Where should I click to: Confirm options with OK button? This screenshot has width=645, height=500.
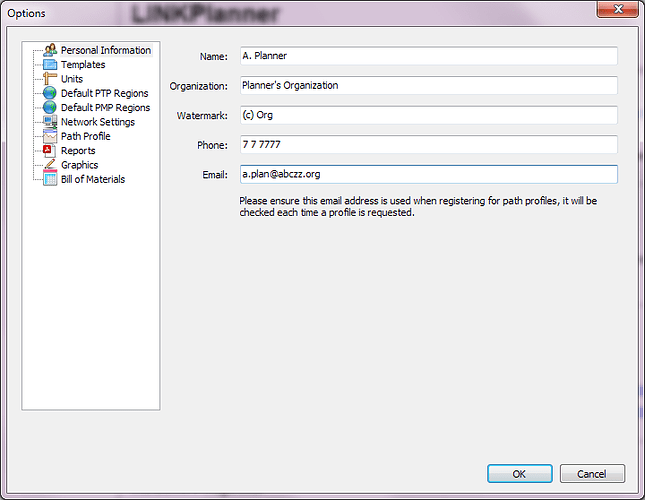click(520, 474)
